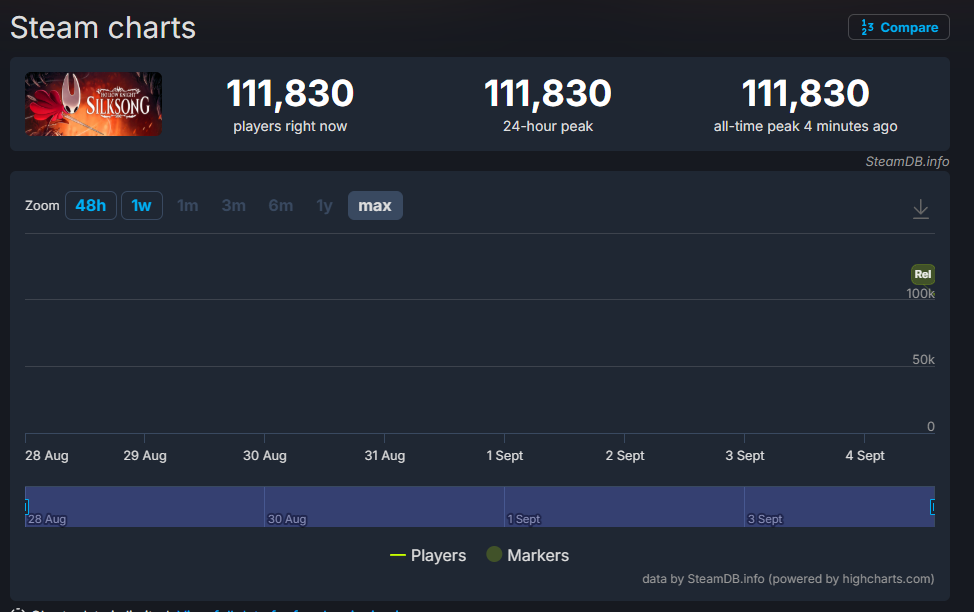Screen dimensions: 974x612
Task: Click the 50k y-axis label
Action: click(x=923, y=360)
